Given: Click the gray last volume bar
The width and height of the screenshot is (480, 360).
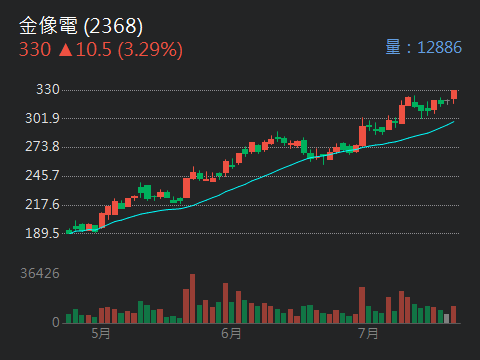Looking at the screenshot, I should (447, 318).
